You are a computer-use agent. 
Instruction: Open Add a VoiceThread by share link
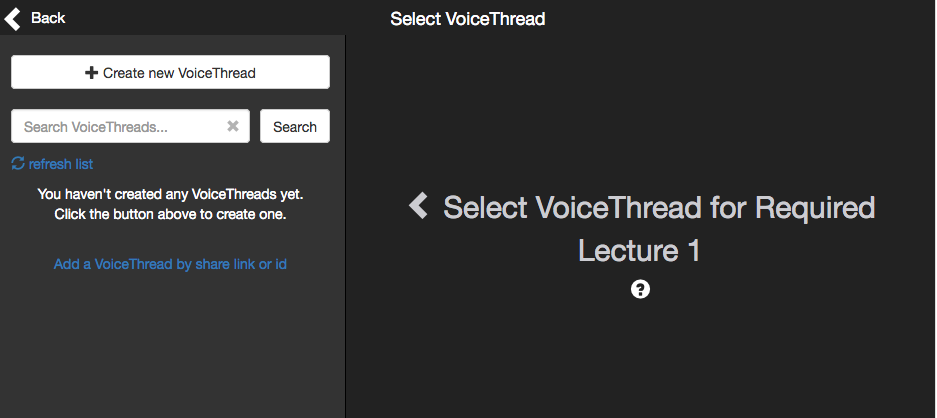tap(170, 264)
